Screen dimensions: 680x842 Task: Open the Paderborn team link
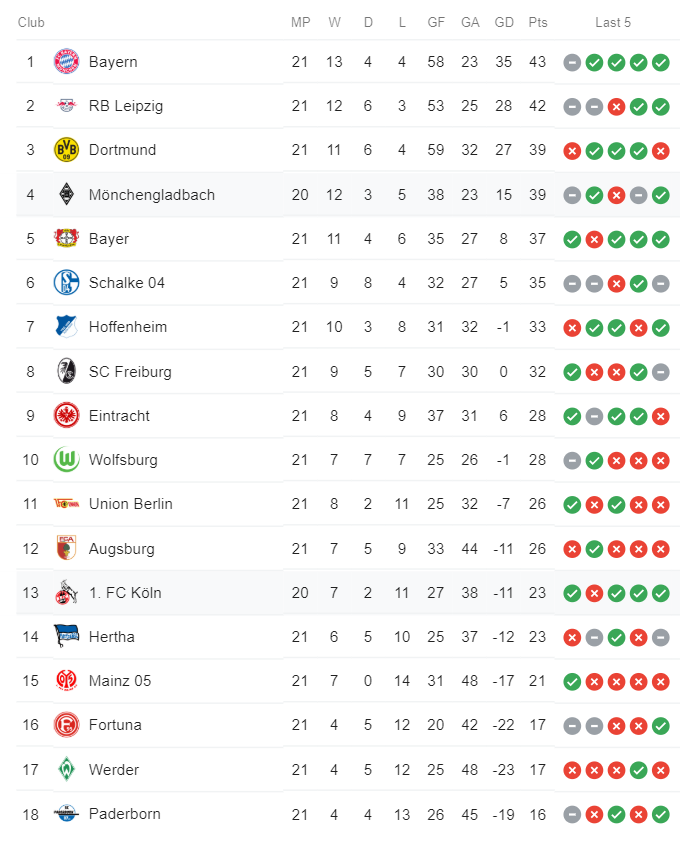[x=125, y=814]
